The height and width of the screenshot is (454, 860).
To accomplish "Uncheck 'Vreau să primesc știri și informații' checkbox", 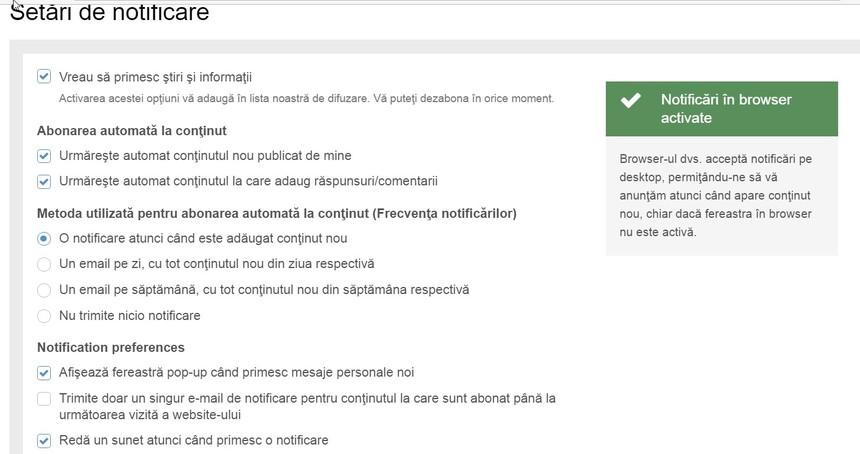I will [44, 76].
